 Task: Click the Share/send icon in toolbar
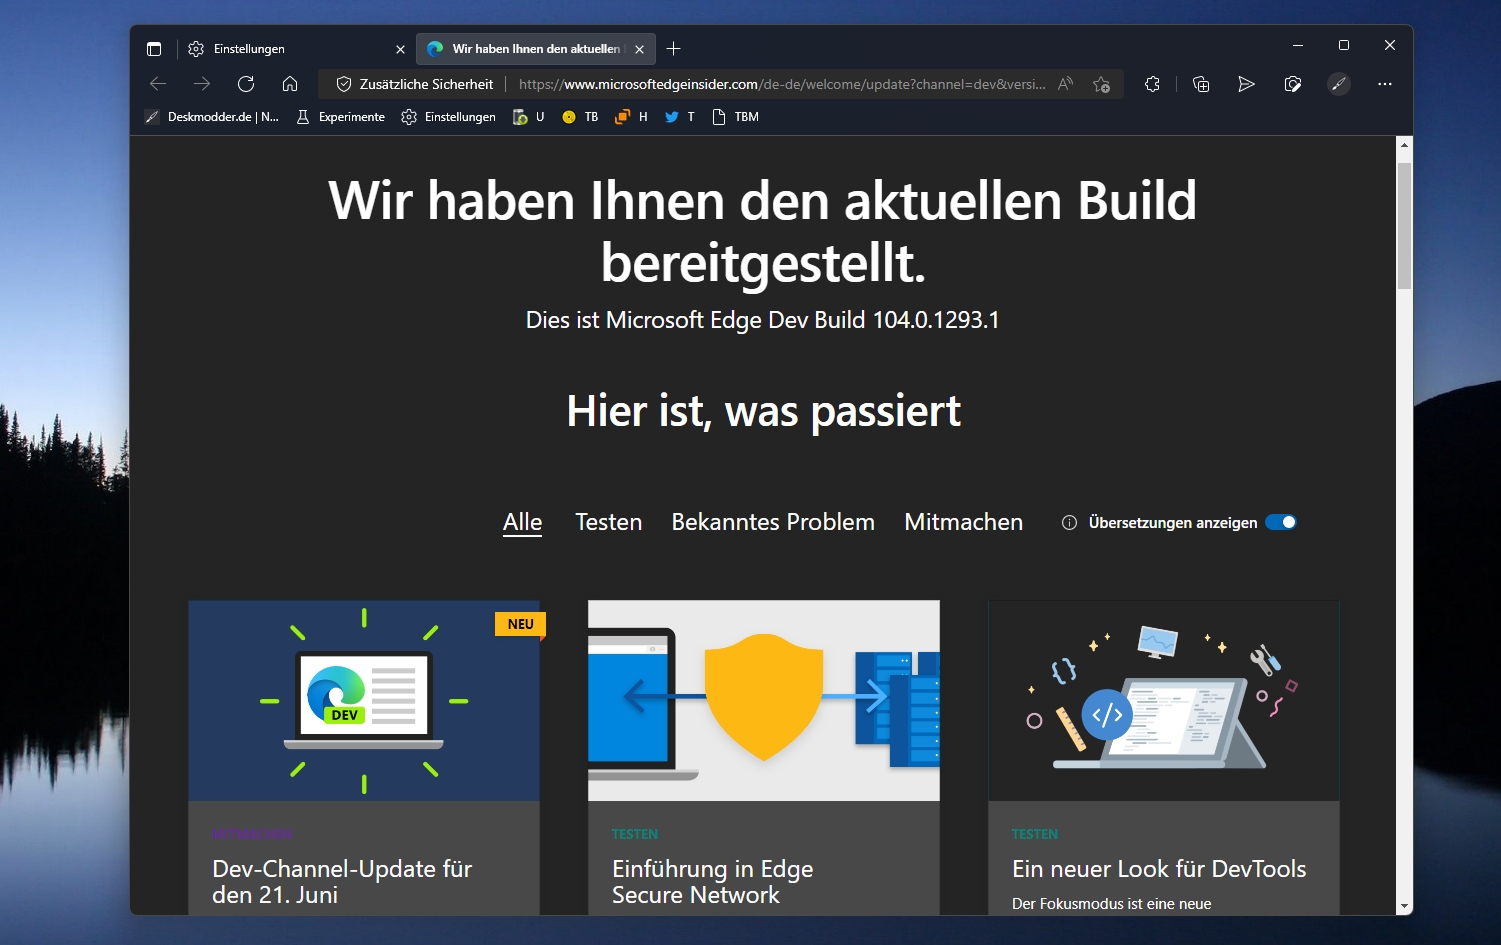[1246, 84]
